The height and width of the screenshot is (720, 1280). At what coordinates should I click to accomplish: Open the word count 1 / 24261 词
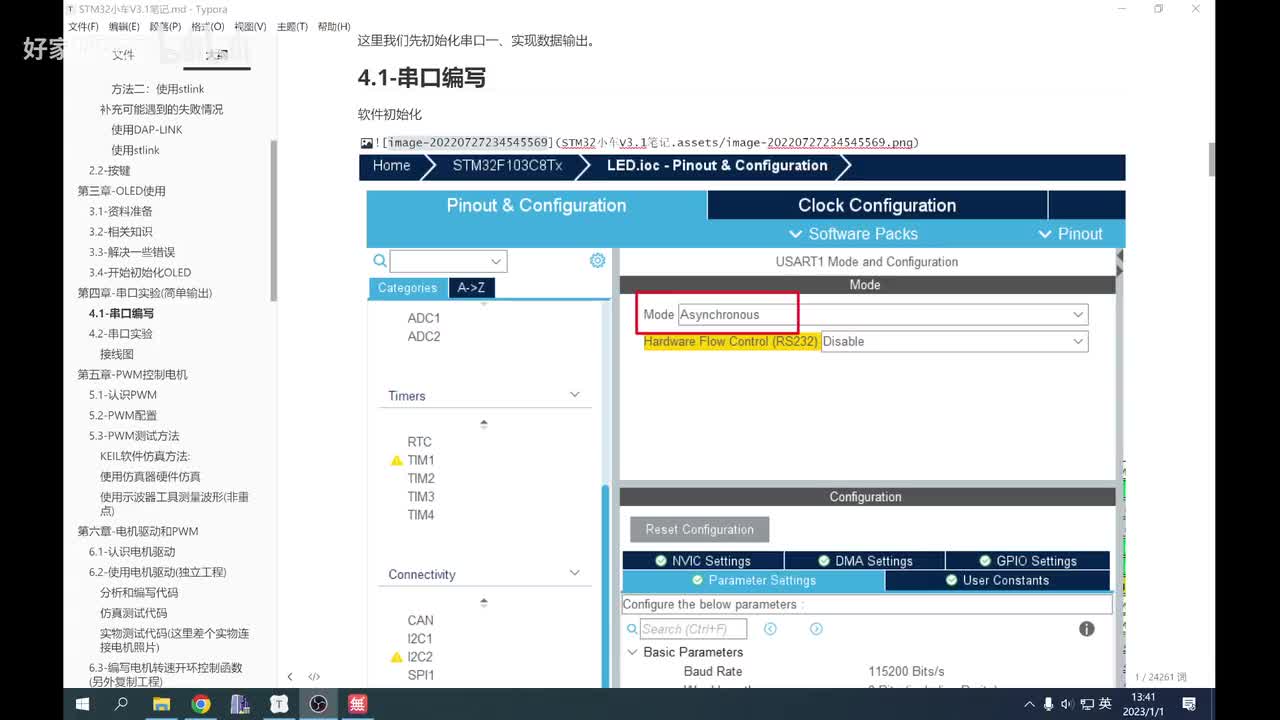tap(1161, 677)
